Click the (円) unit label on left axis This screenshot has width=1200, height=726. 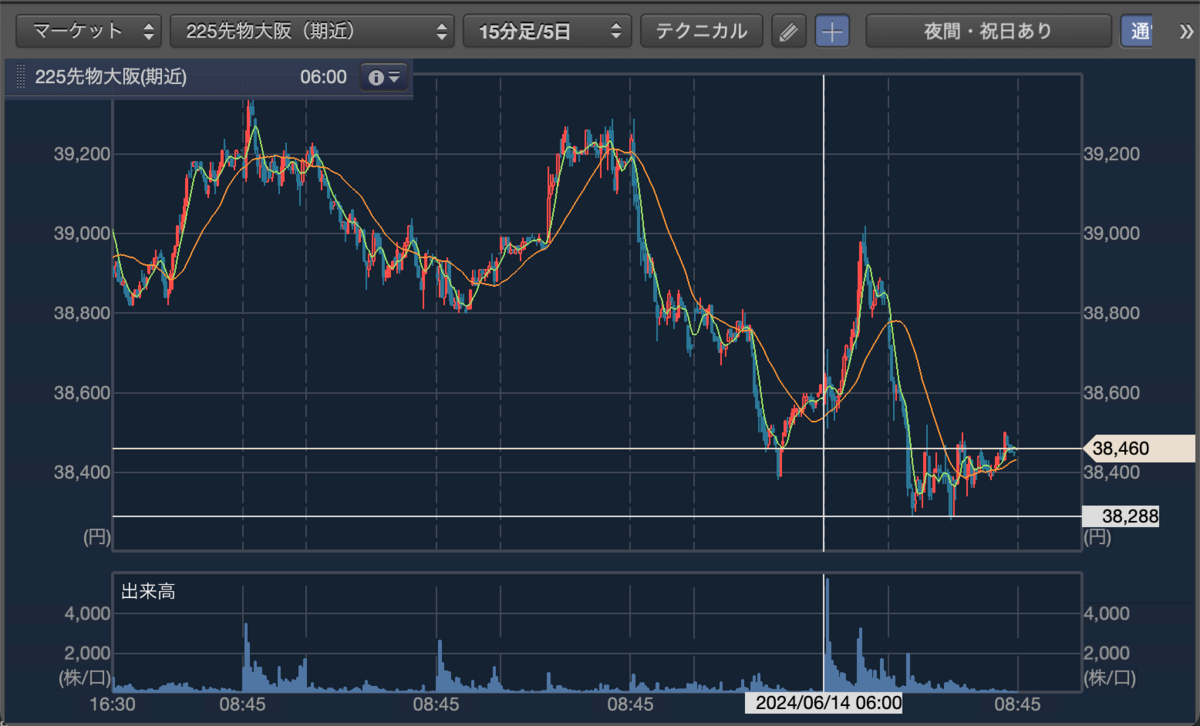95,537
